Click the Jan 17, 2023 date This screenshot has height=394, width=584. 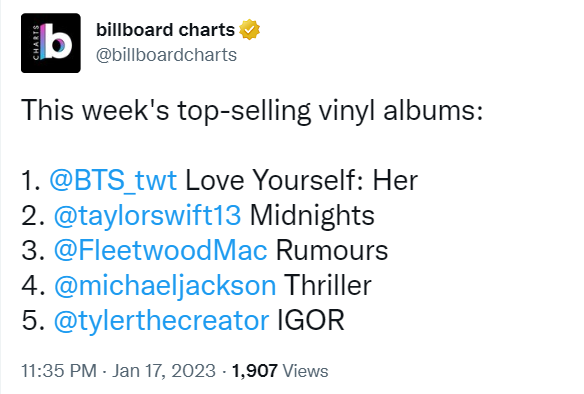tap(164, 371)
